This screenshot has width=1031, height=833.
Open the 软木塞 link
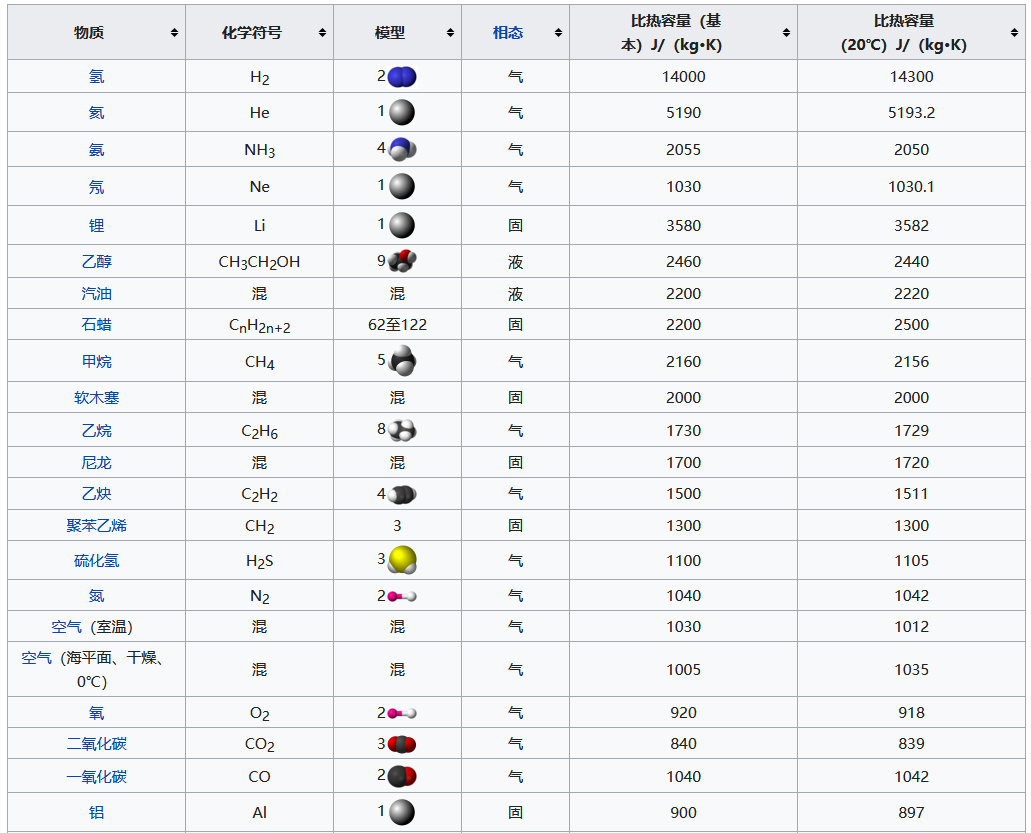click(x=97, y=397)
